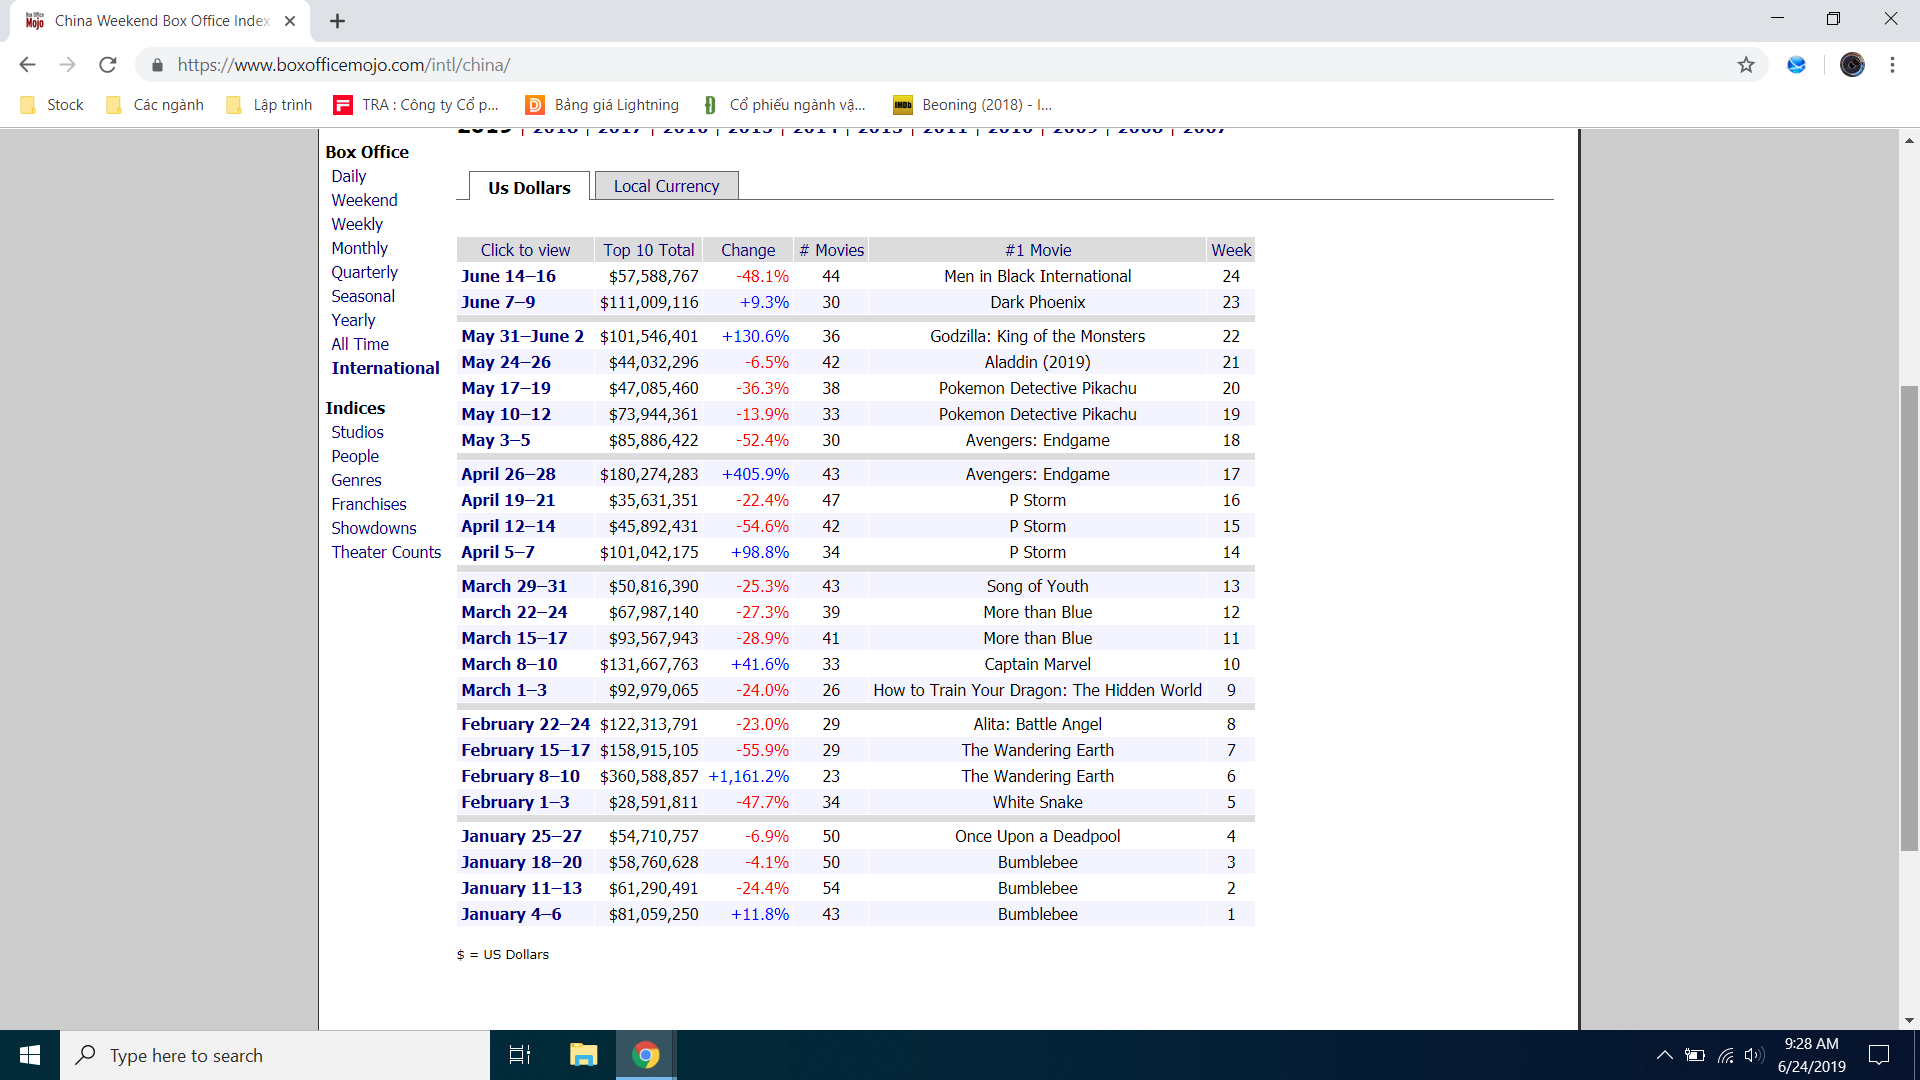The height and width of the screenshot is (1080, 1920).
Task: Open the Showdowns index link
Action: 374,528
